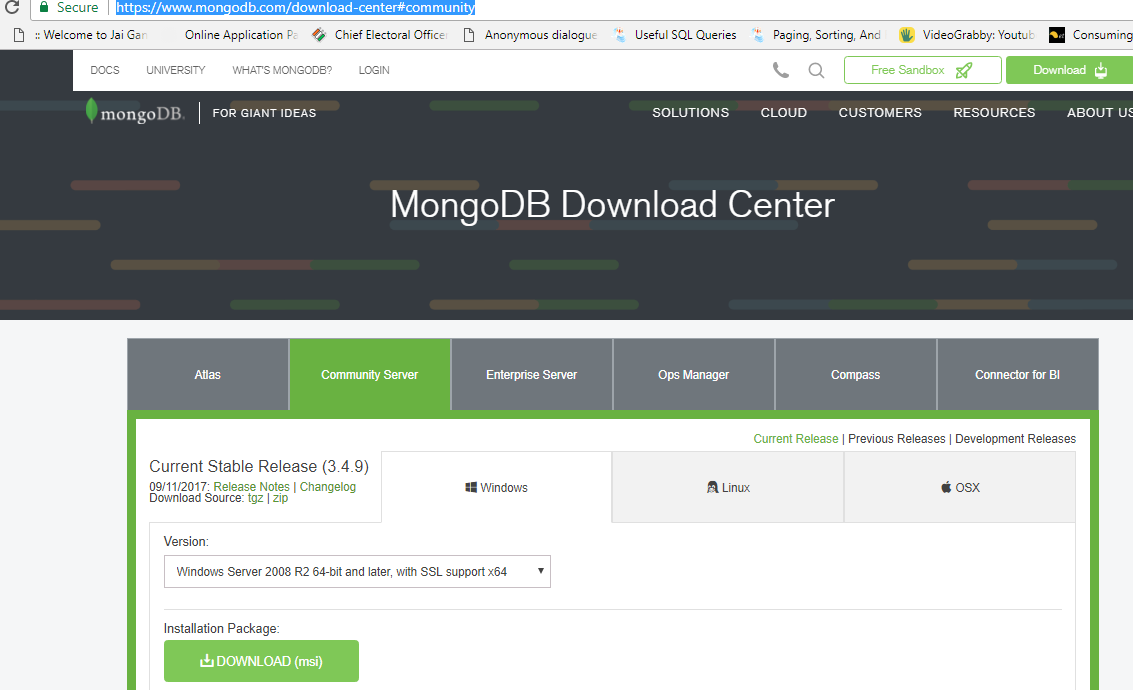Switch to the Enterprise Server tab
Viewport: 1133px width, 690px height.
pyautogui.click(x=531, y=374)
